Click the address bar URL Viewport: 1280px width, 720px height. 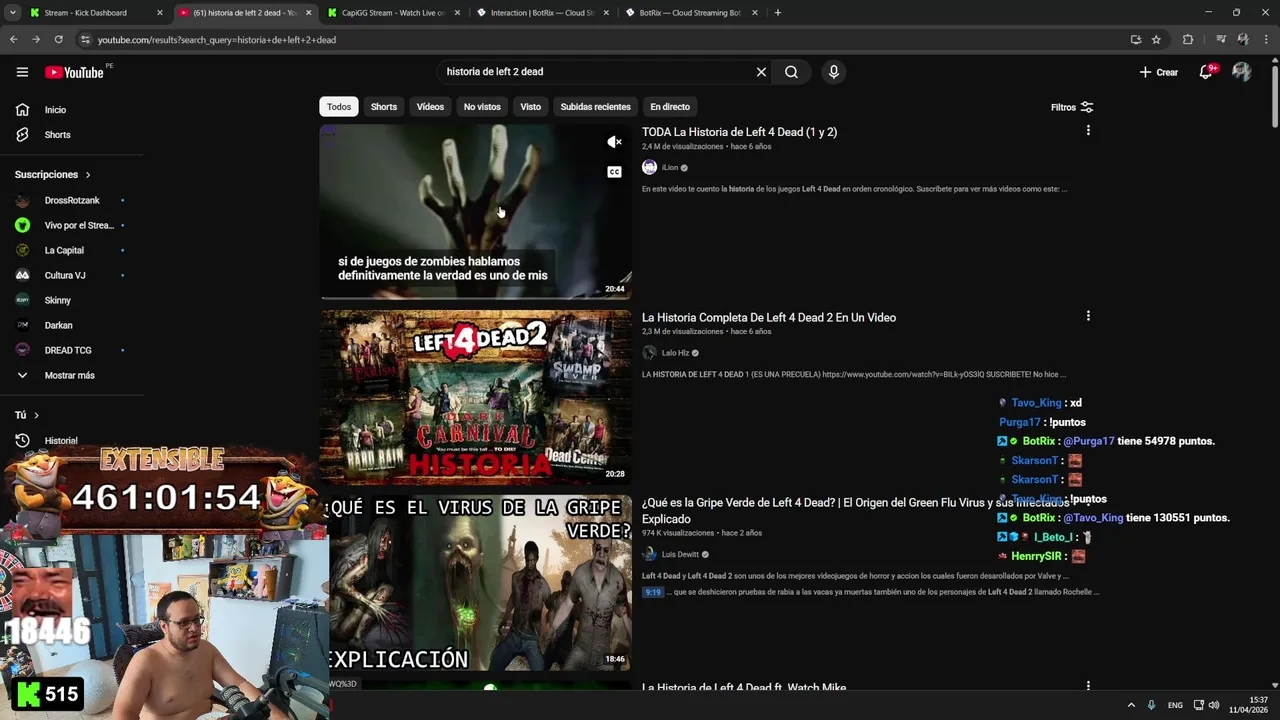pyautogui.click(x=216, y=40)
